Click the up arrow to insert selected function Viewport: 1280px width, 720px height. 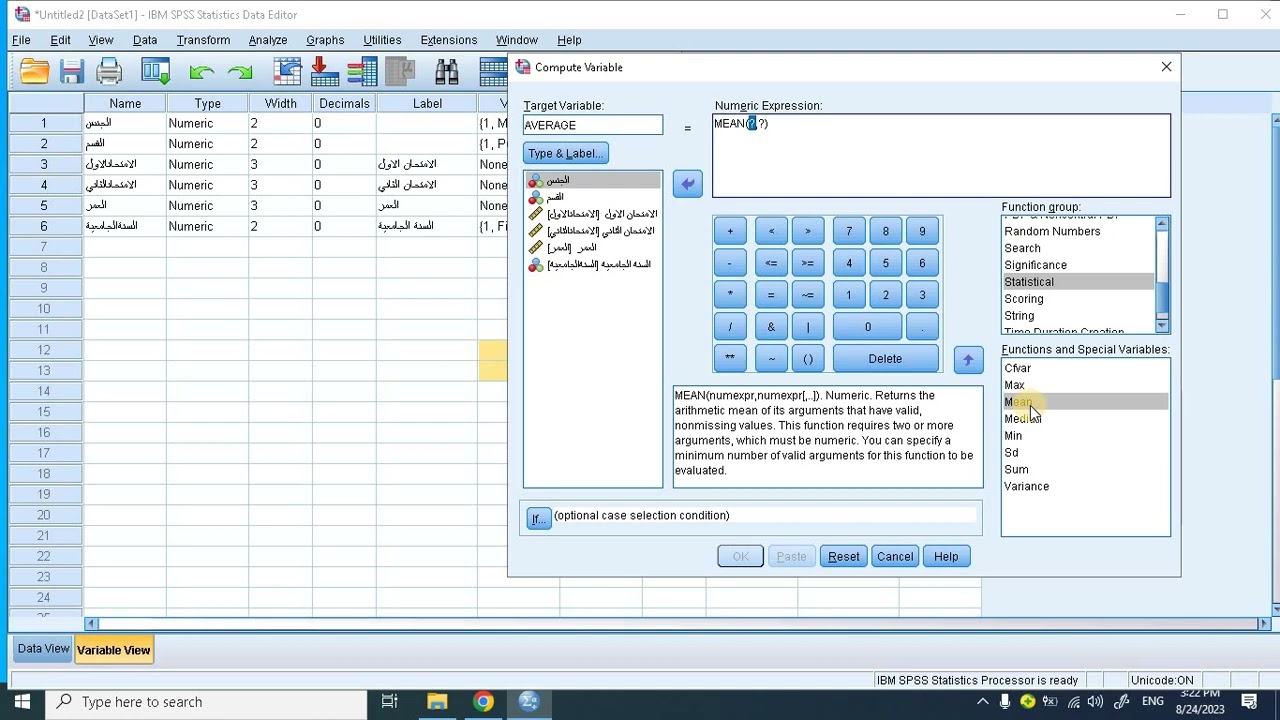click(x=968, y=360)
